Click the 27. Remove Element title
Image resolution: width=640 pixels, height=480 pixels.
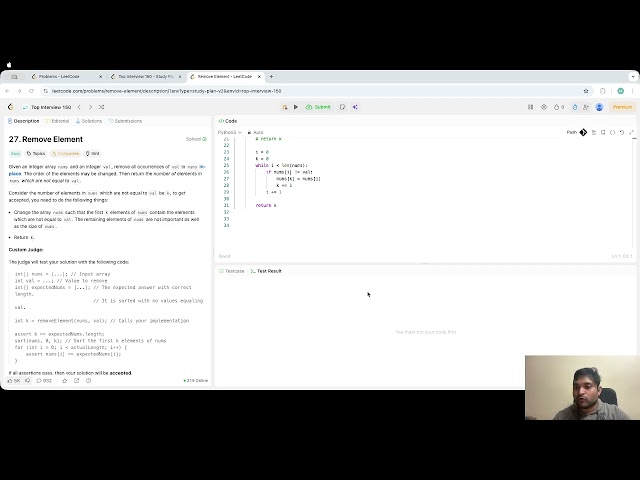click(x=46, y=139)
